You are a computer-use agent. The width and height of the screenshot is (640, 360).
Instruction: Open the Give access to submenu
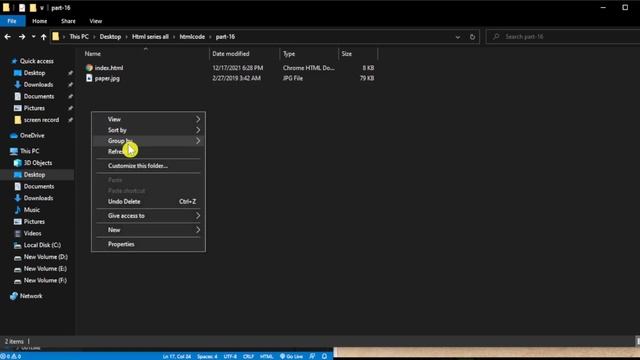point(149,216)
